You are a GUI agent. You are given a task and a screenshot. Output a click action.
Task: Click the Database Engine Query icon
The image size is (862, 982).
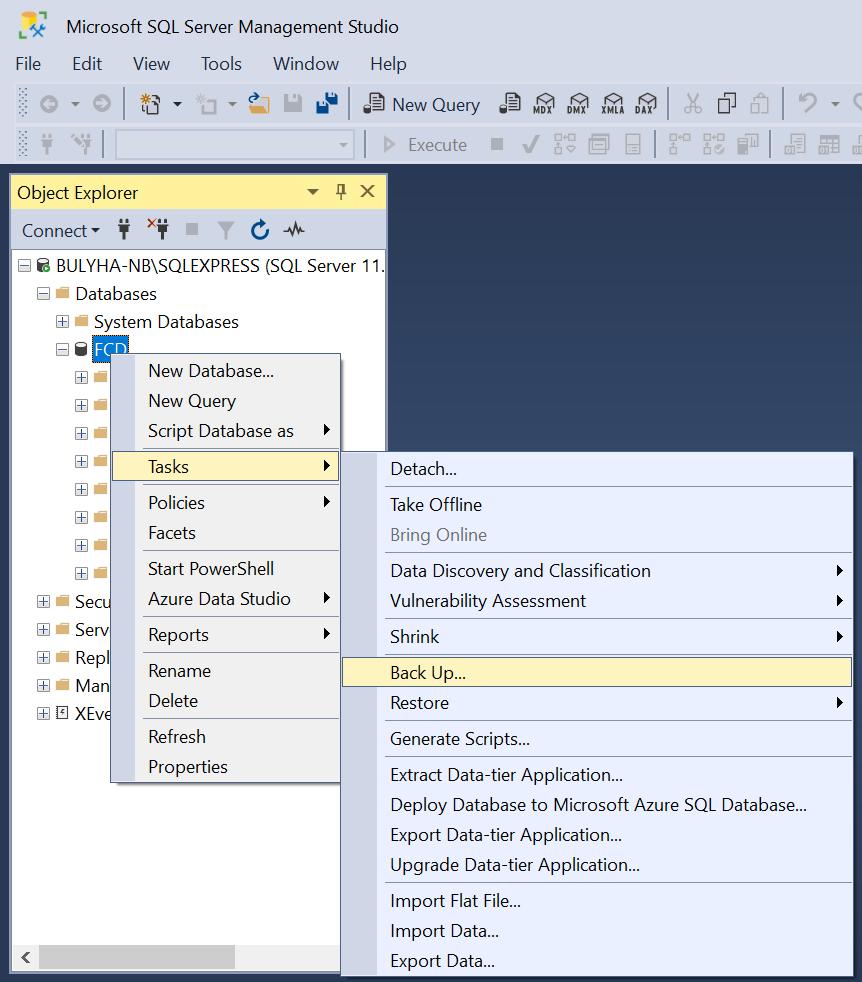pyautogui.click(x=509, y=103)
